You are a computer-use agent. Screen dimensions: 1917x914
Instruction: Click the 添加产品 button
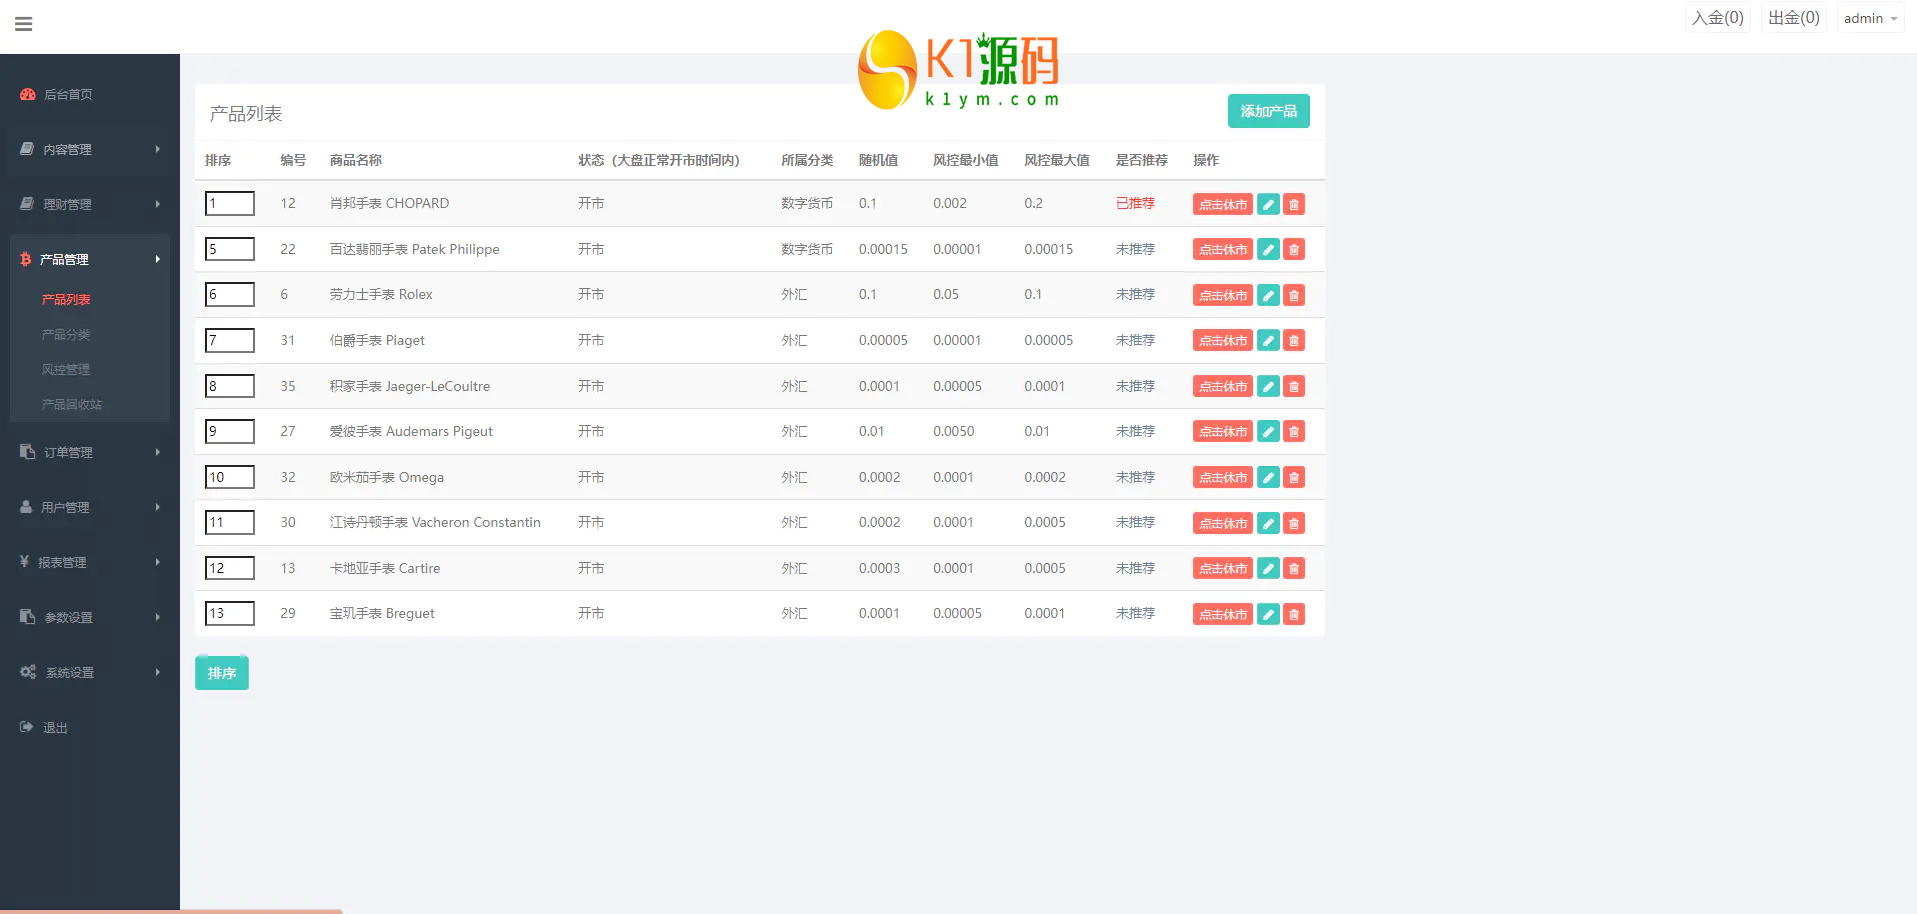tap(1268, 111)
